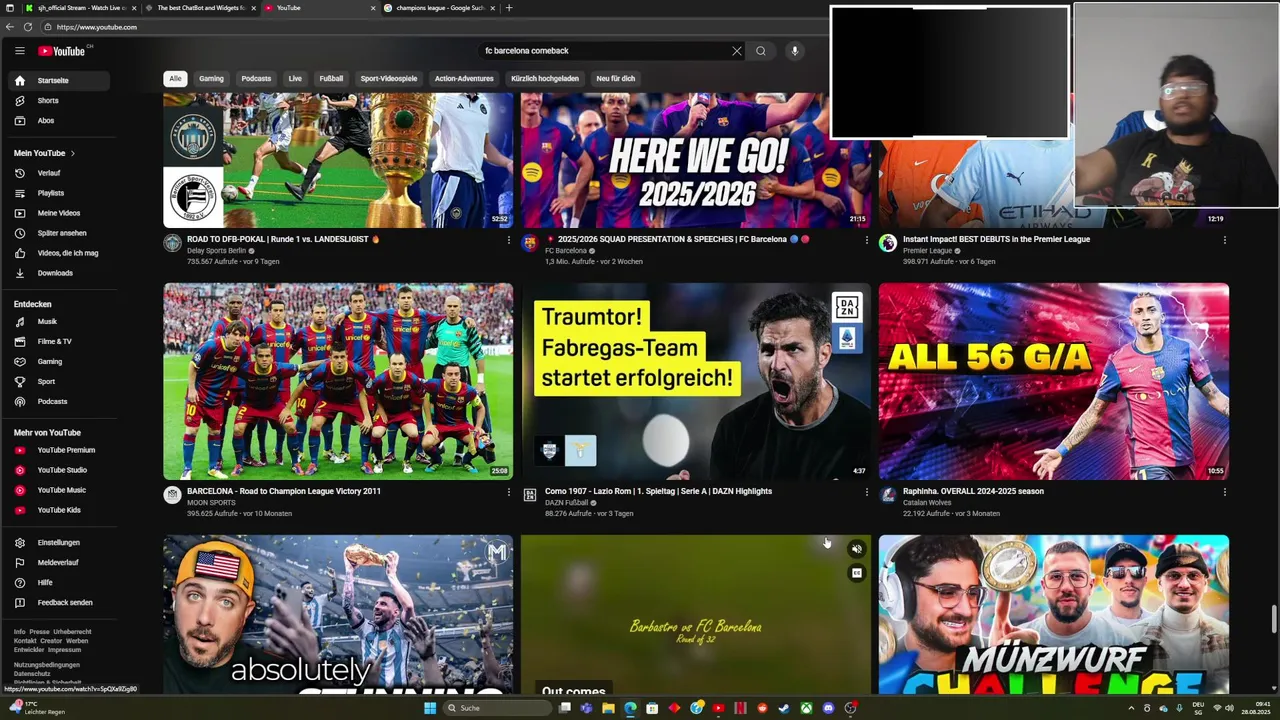Play the Traumtor Fabregas-Team thumbnail
This screenshot has width=1280, height=720.
click(696, 381)
